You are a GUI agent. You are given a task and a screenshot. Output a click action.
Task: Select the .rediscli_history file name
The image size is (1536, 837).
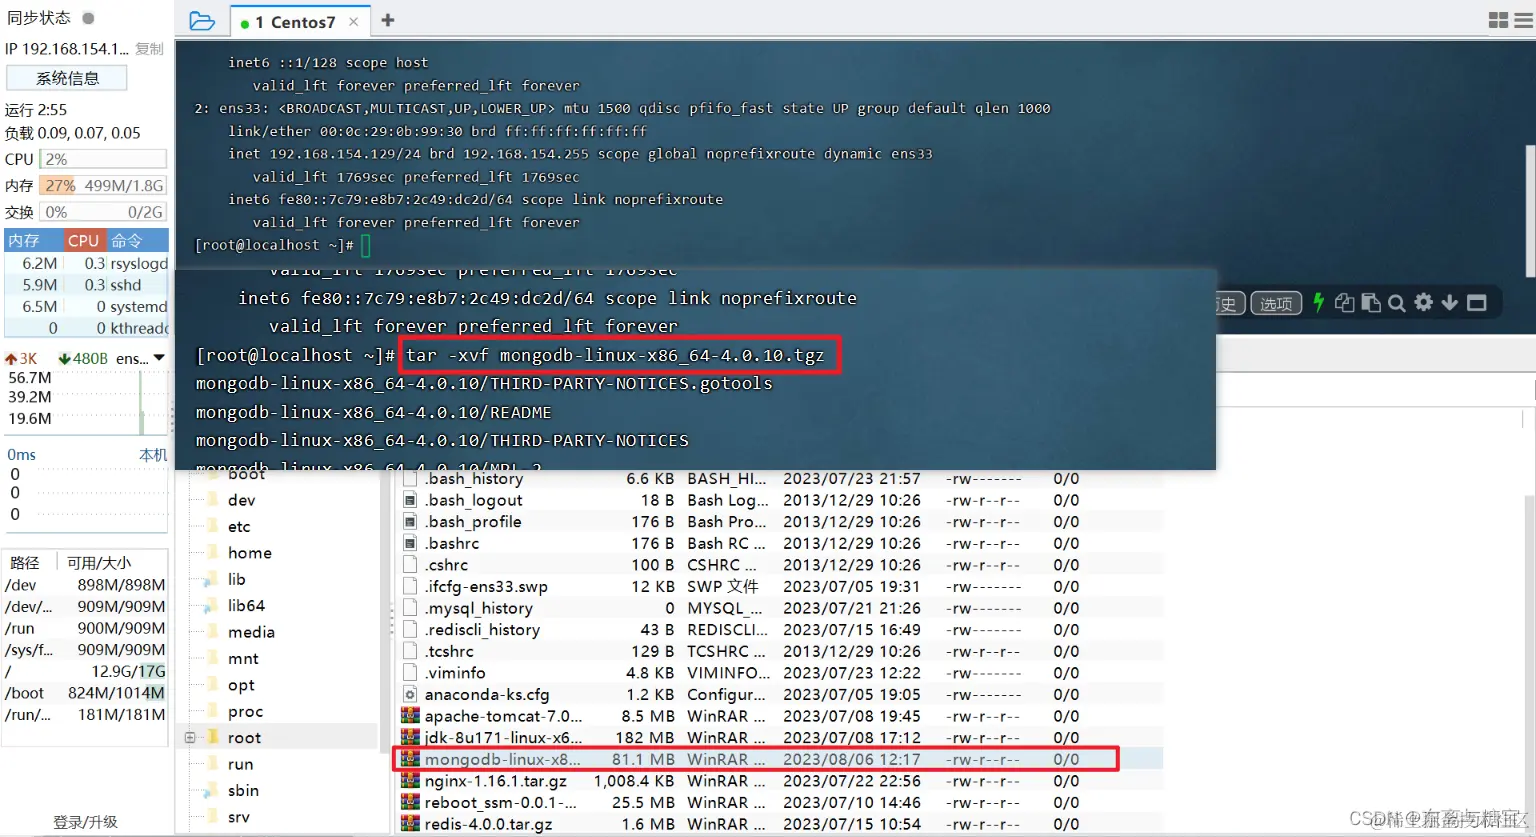[x=482, y=630]
